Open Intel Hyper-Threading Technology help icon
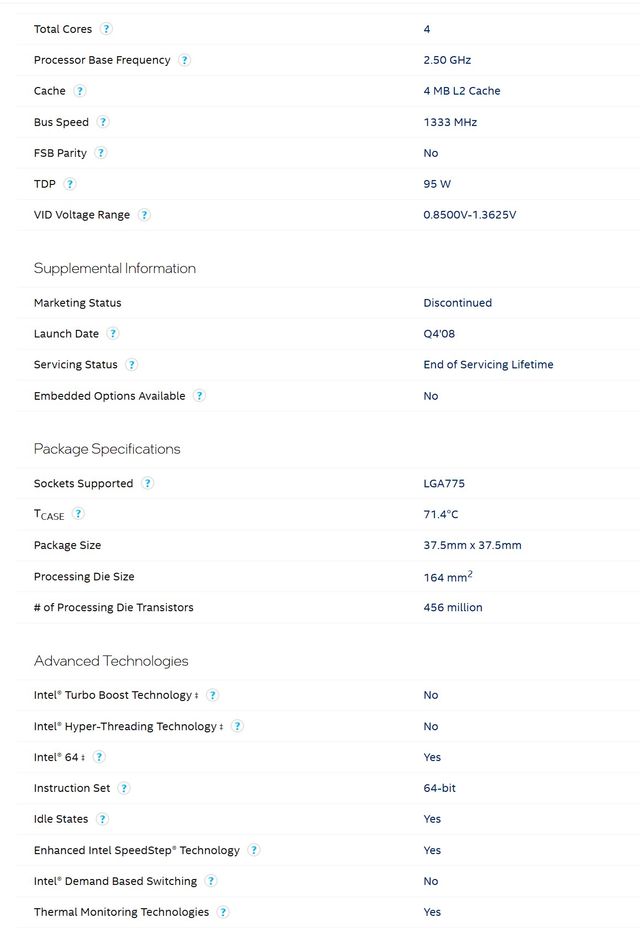The height and width of the screenshot is (940, 640). pos(237,726)
